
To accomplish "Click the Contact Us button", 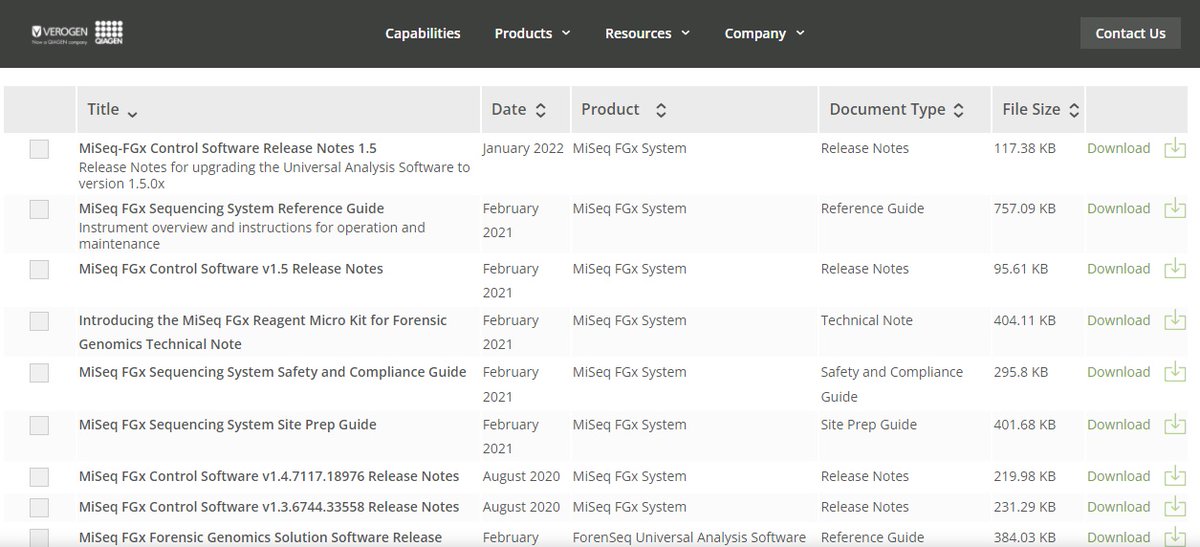I will point(1130,33).
